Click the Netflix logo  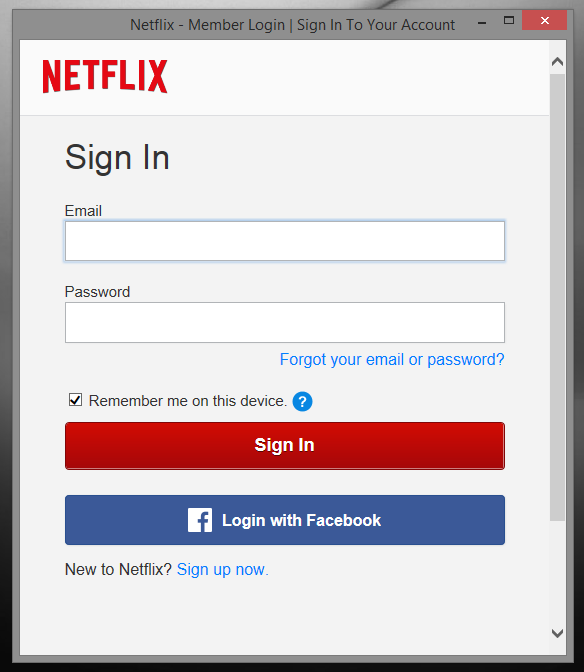[105, 76]
